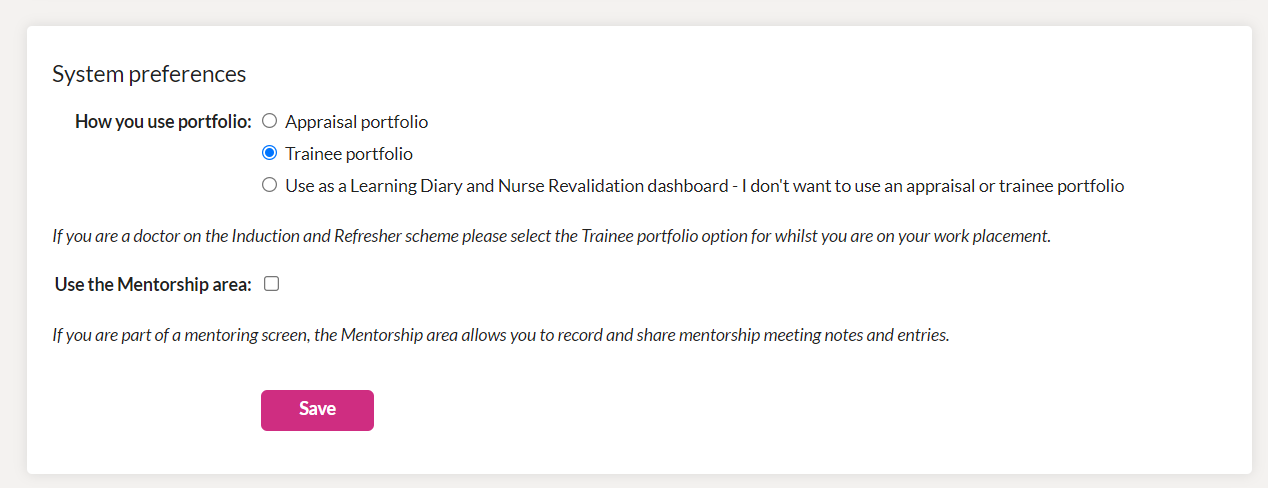
Task: Select the Appraisal portfolio radio button
Action: pyautogui.click(x=269, y=121)
